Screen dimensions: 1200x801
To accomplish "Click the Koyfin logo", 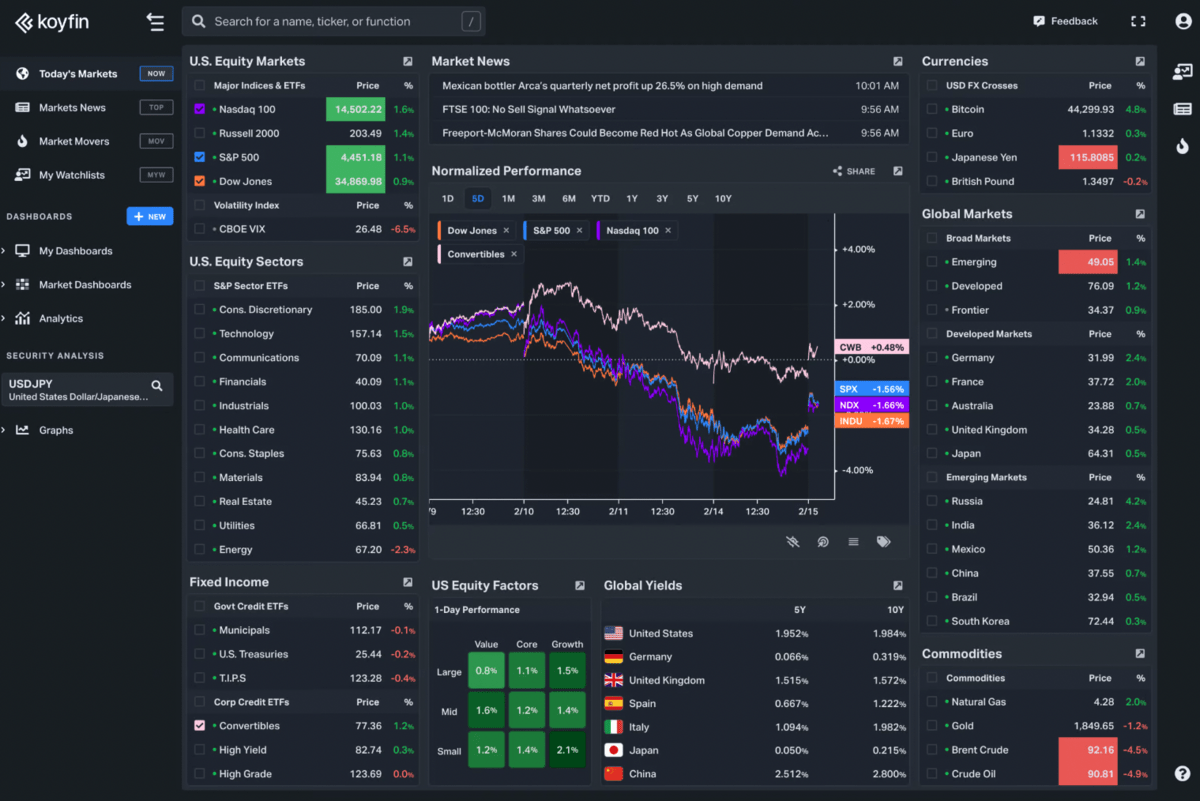I will (52, 21).
